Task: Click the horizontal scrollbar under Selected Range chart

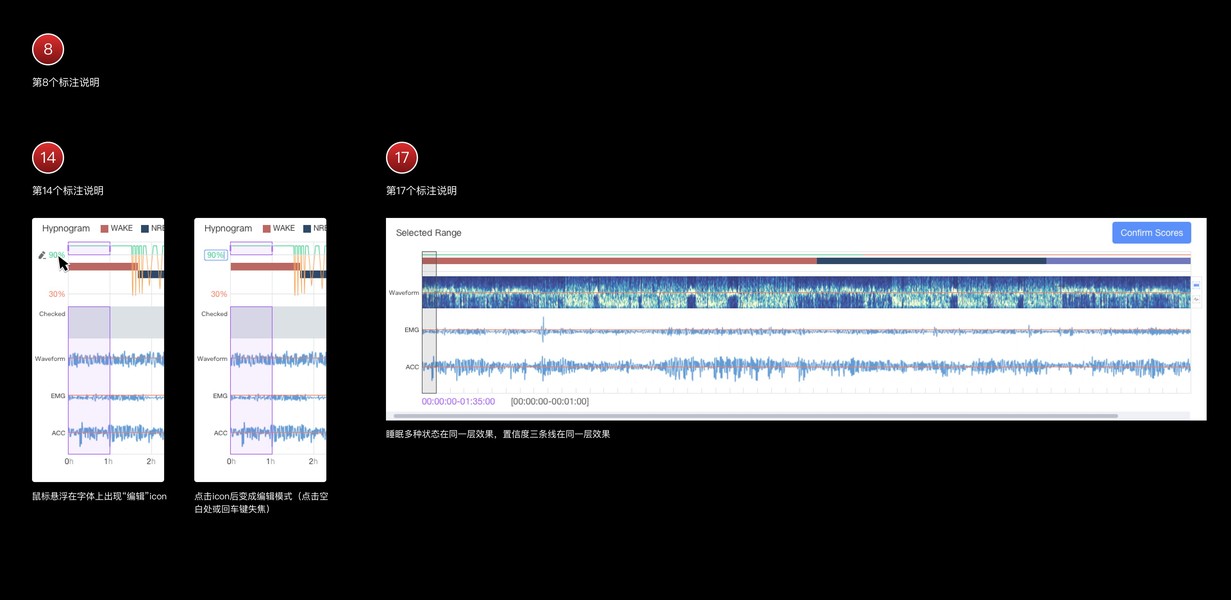Action: pyautogui.click(x=756, y=416)
